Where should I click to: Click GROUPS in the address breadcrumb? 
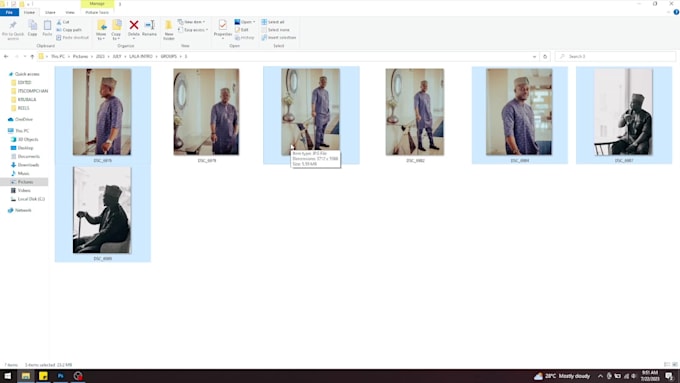[169, 56]
